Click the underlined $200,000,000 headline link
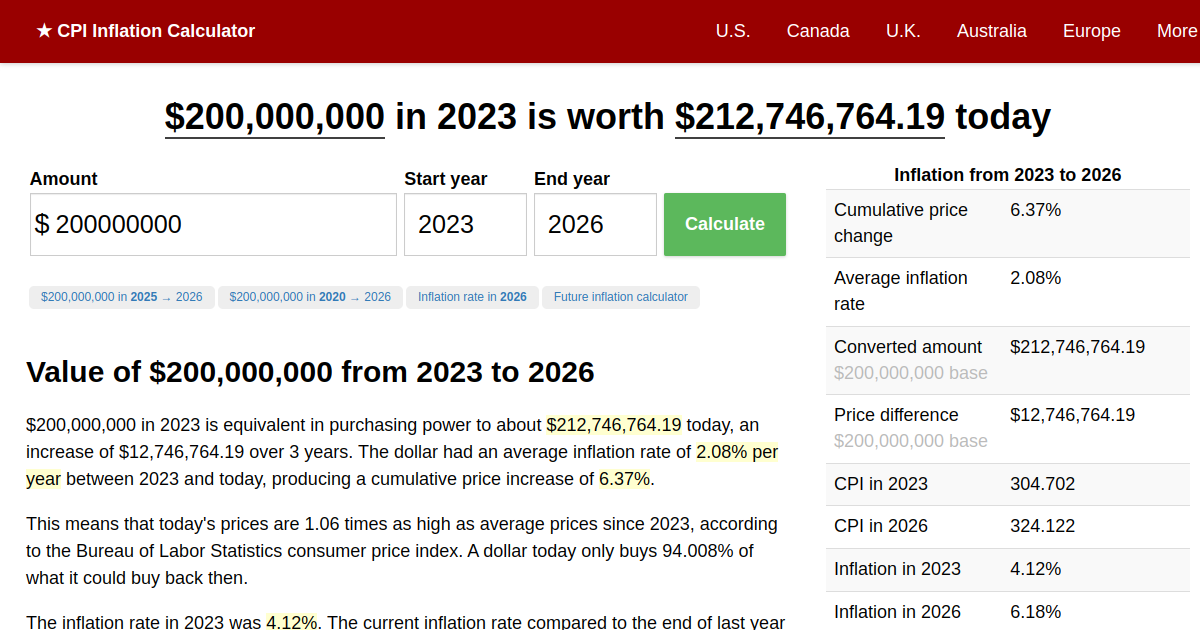The image size is (1200, 630). point(274,117)
